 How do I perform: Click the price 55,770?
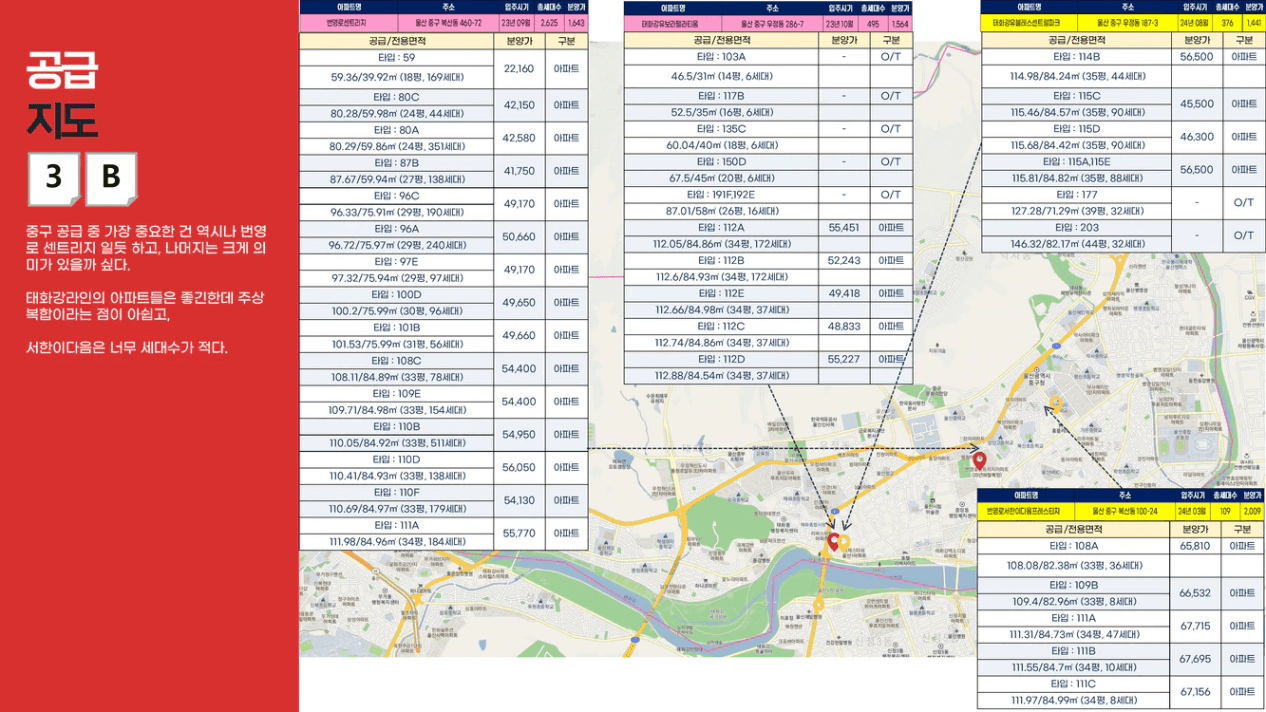(x=519, y=534)
